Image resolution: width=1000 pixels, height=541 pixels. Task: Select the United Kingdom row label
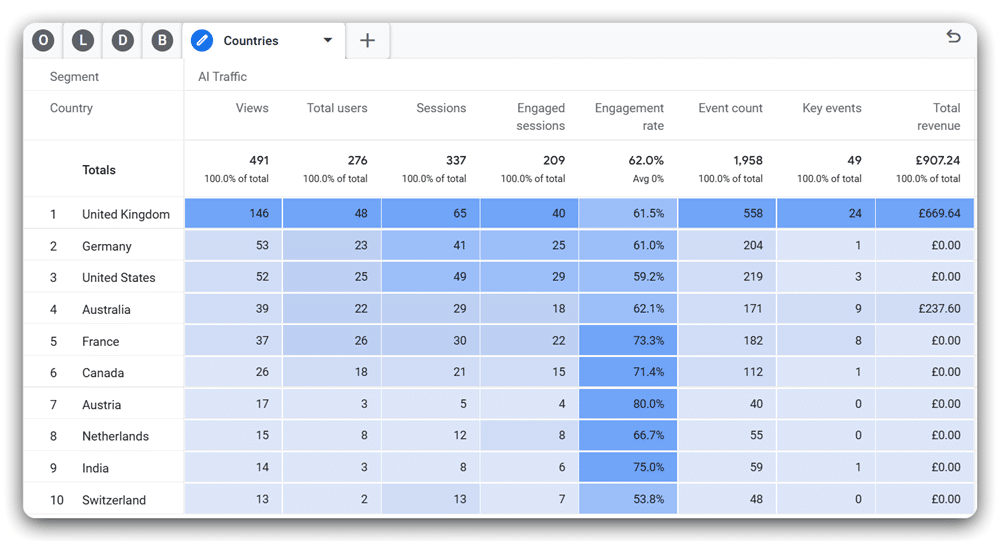(x=126, y=214)
